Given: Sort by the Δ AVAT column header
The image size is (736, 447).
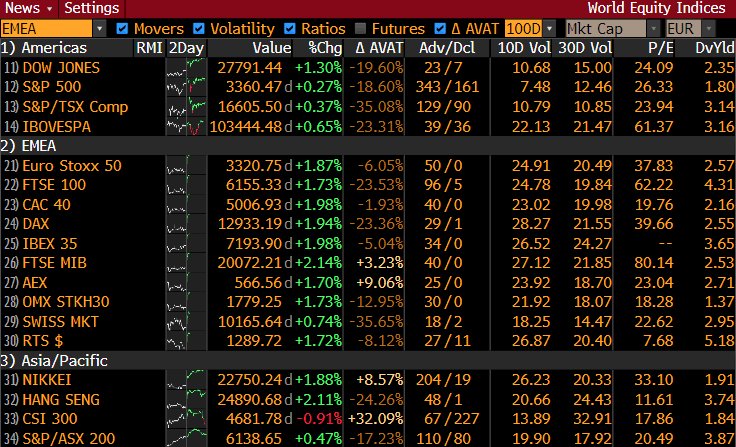Looking at the screenshot, I should coord(379,48).
